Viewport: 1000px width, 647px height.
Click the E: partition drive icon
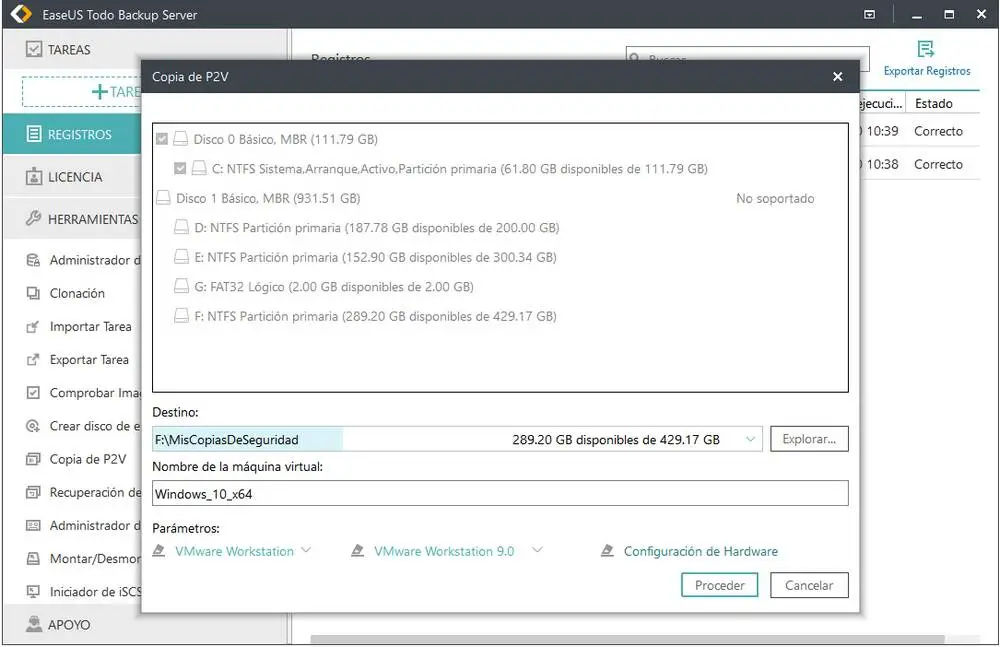pos(182,257)
